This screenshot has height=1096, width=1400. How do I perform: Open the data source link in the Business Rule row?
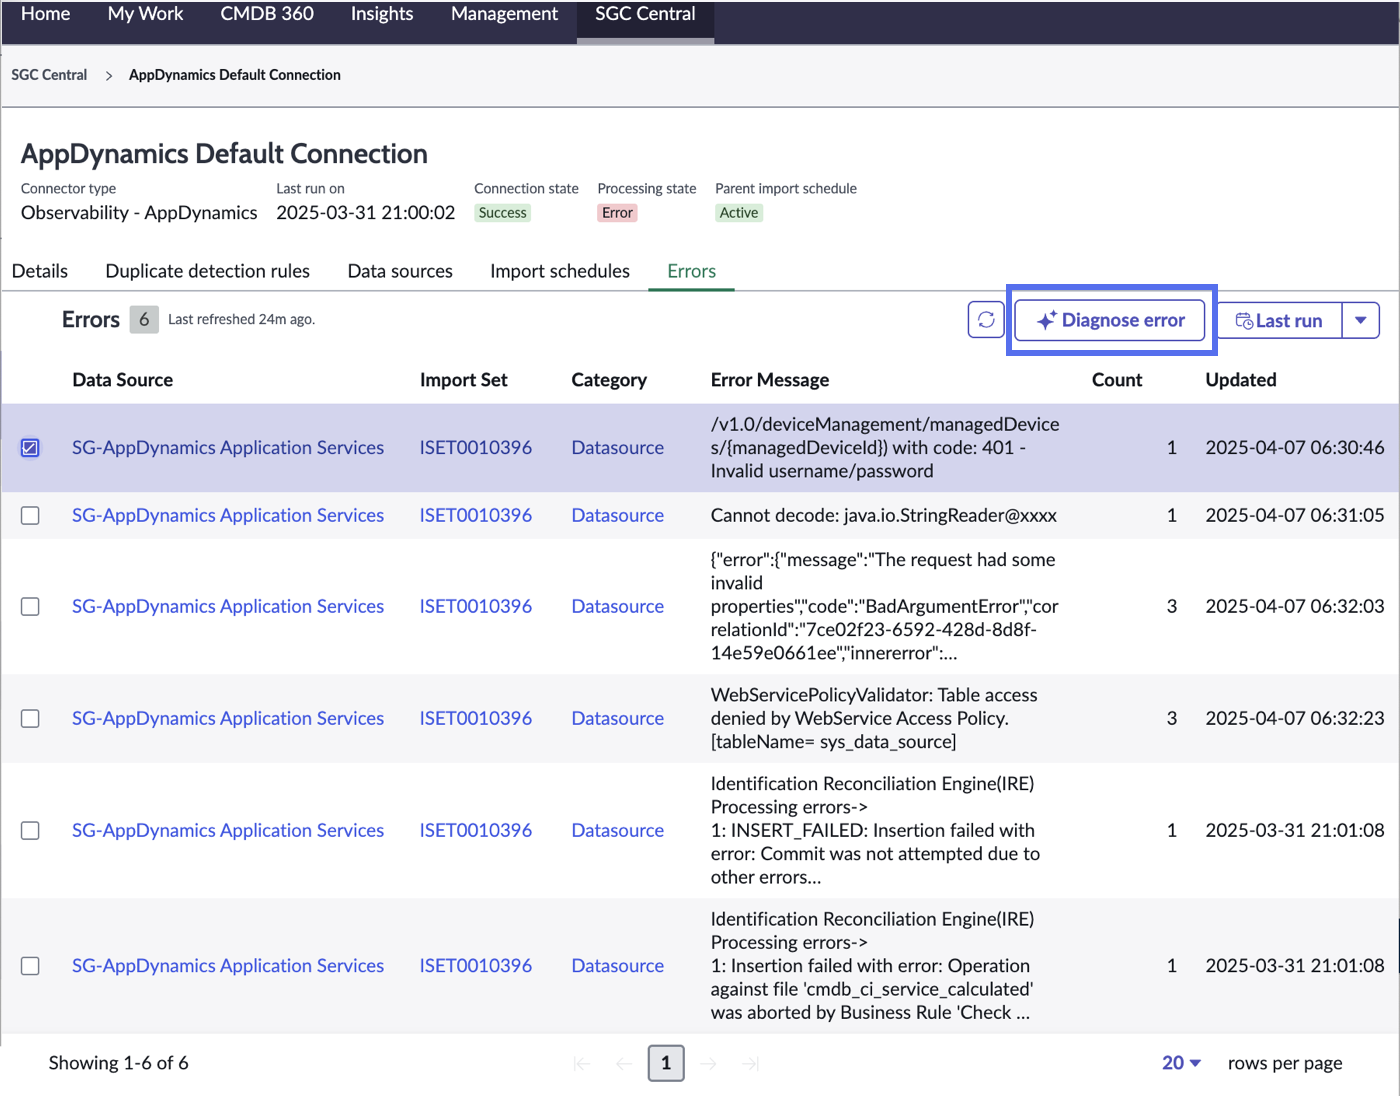pos(228,966)
